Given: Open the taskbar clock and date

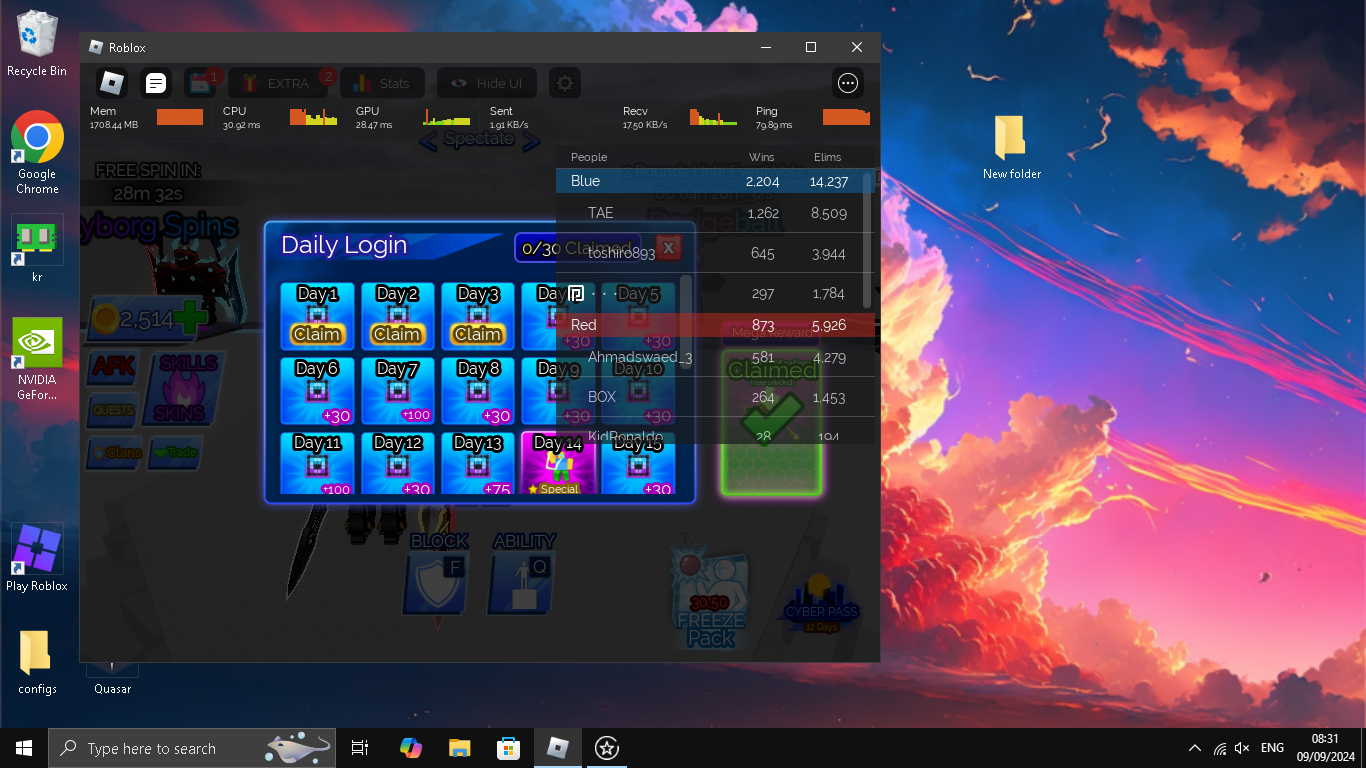Looking at the screenshot, I should pyautogui.click(x=1325, y=747).
